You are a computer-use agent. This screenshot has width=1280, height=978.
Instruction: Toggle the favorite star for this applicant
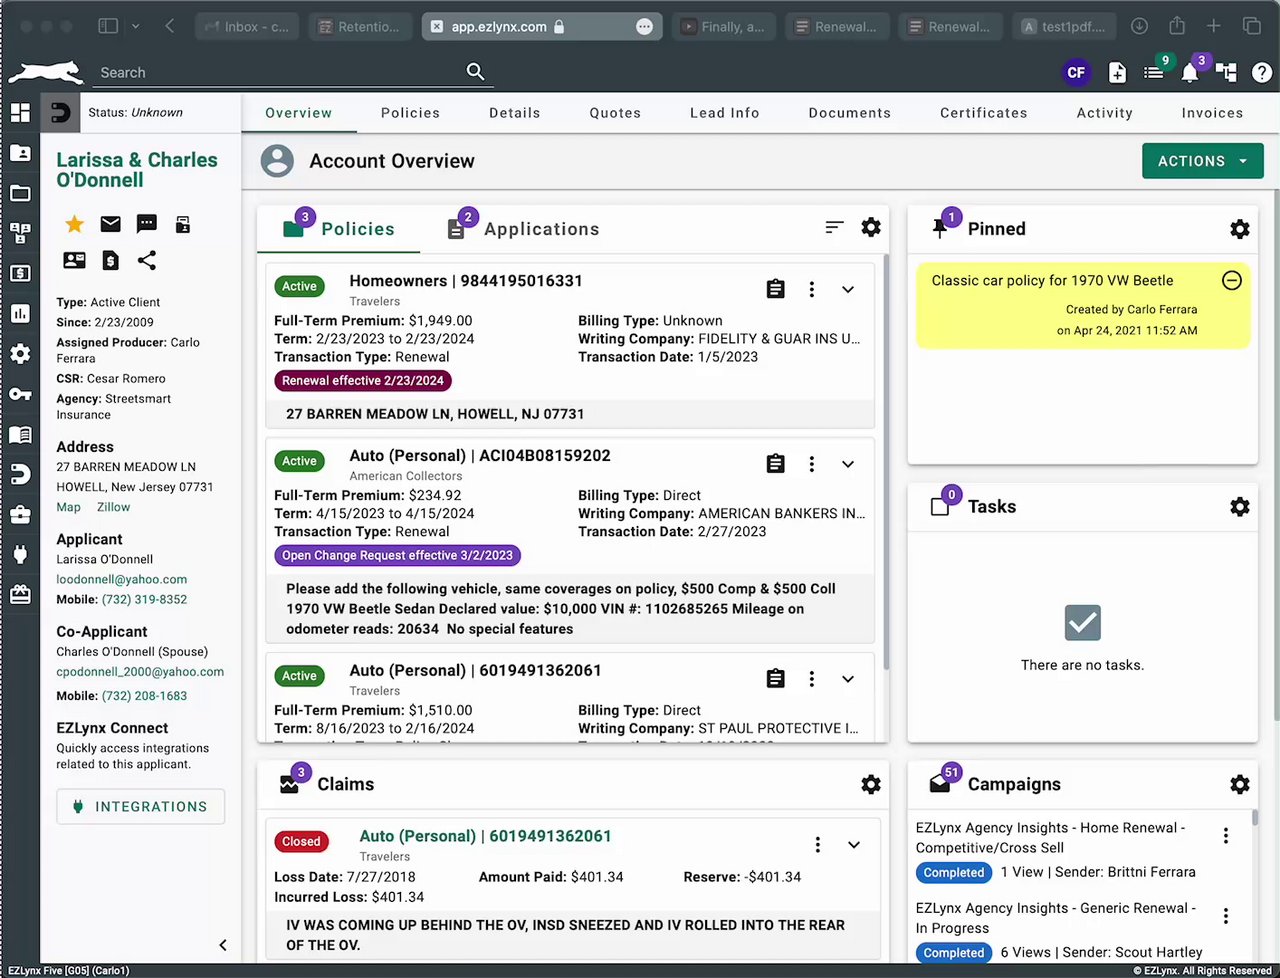tap(75, 224)
